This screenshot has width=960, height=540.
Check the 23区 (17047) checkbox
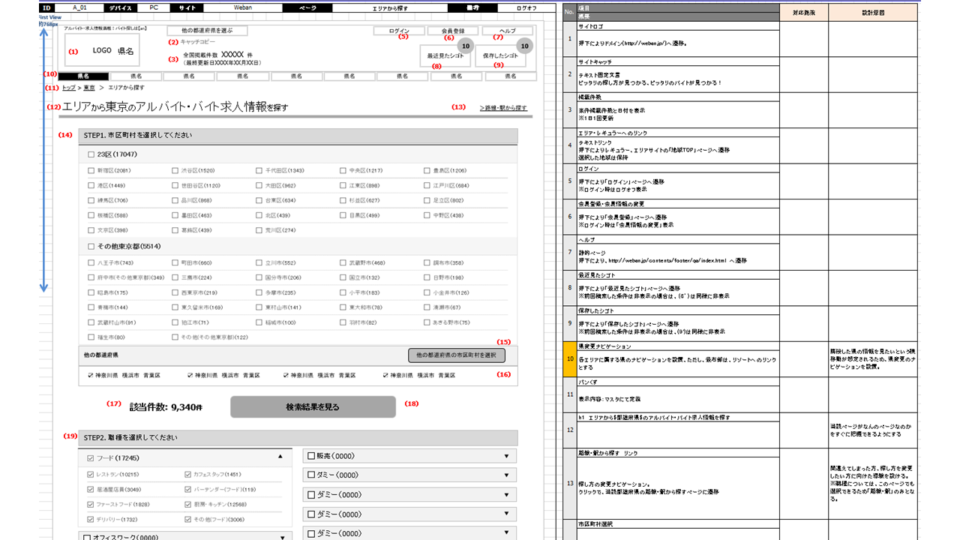[92, 155]
